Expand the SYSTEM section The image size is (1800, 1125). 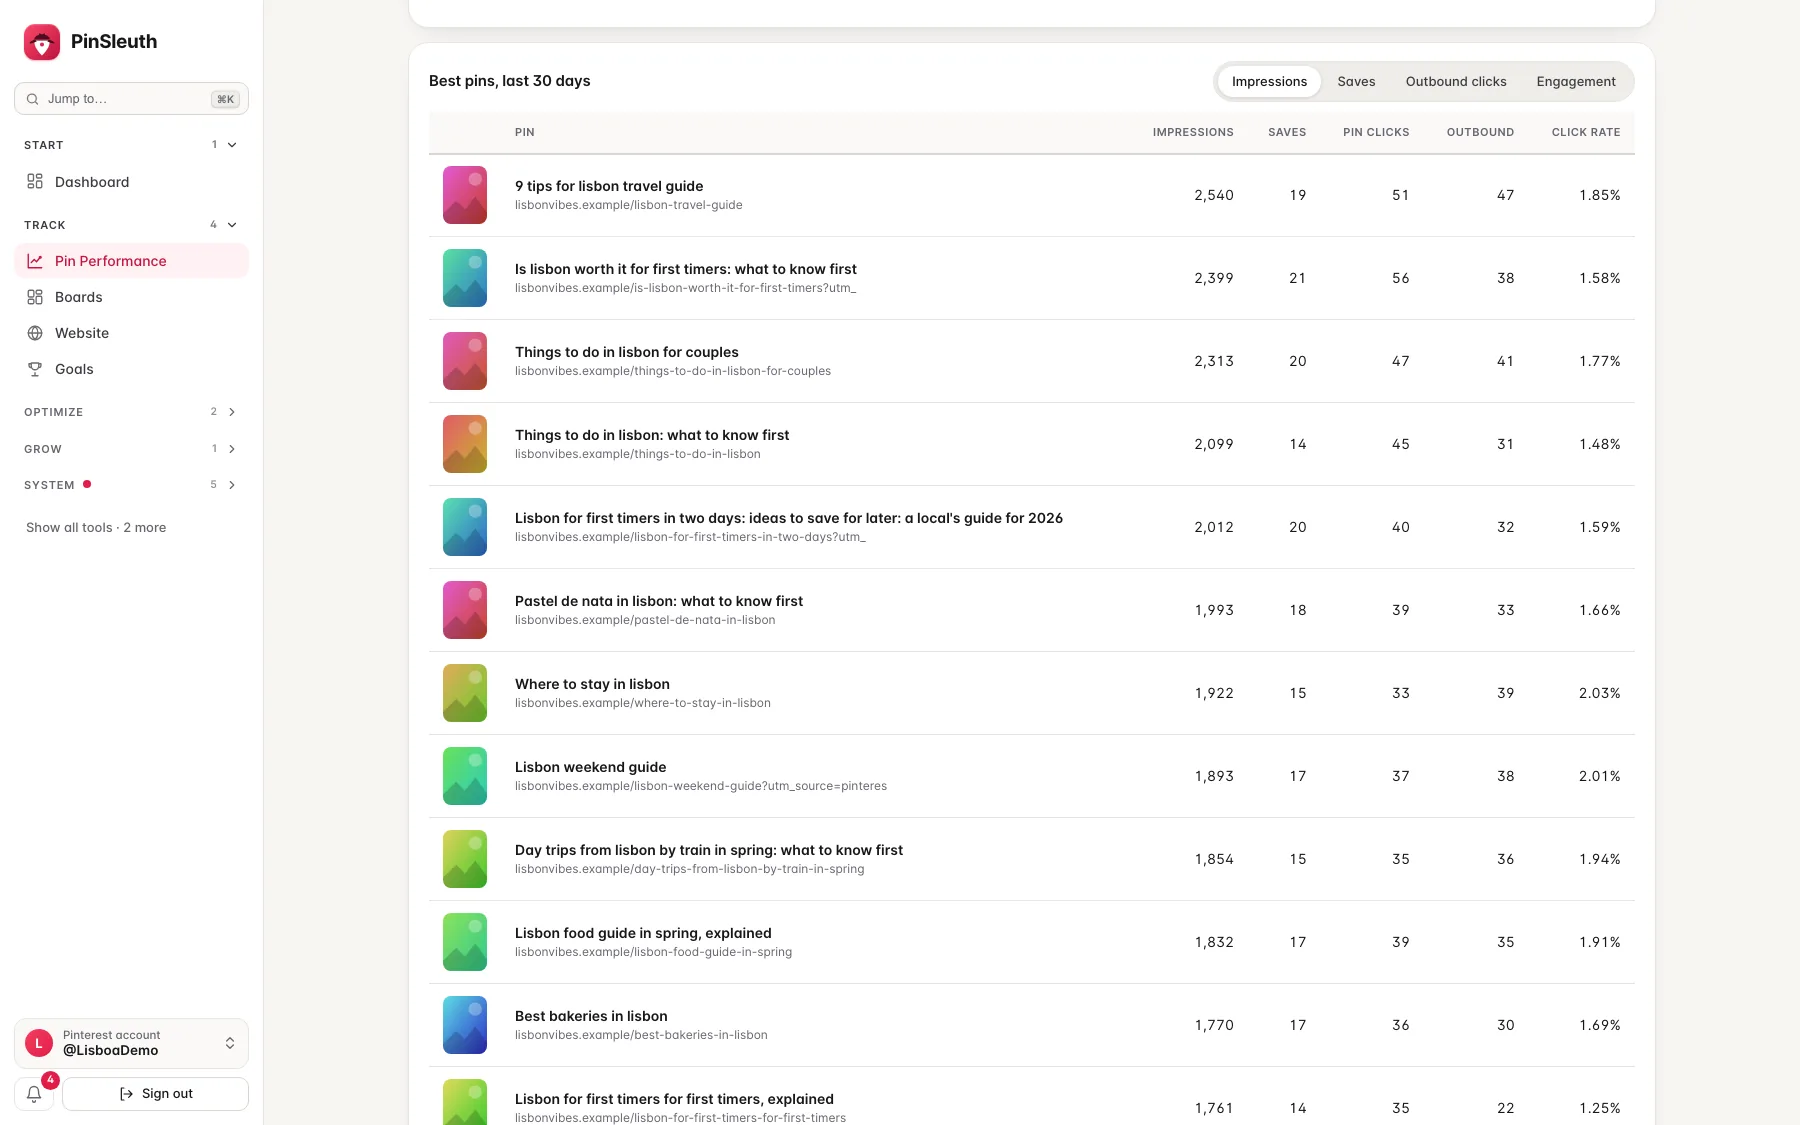pos(131,485)
